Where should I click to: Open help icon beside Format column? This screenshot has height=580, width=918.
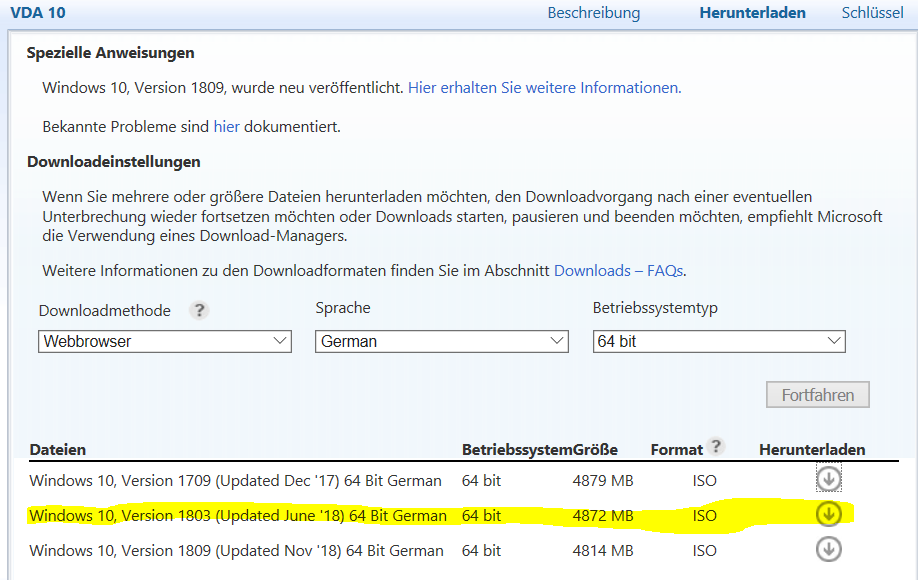715,447
